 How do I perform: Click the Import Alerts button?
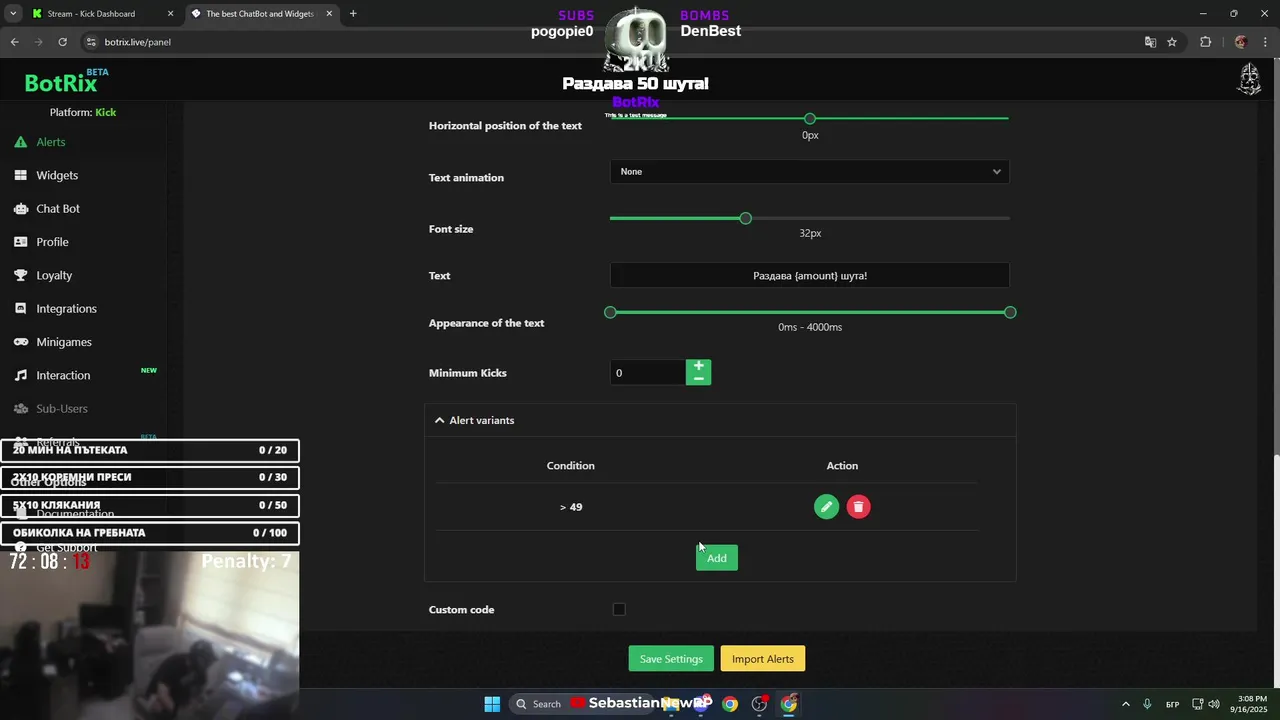tap(763, 659)
